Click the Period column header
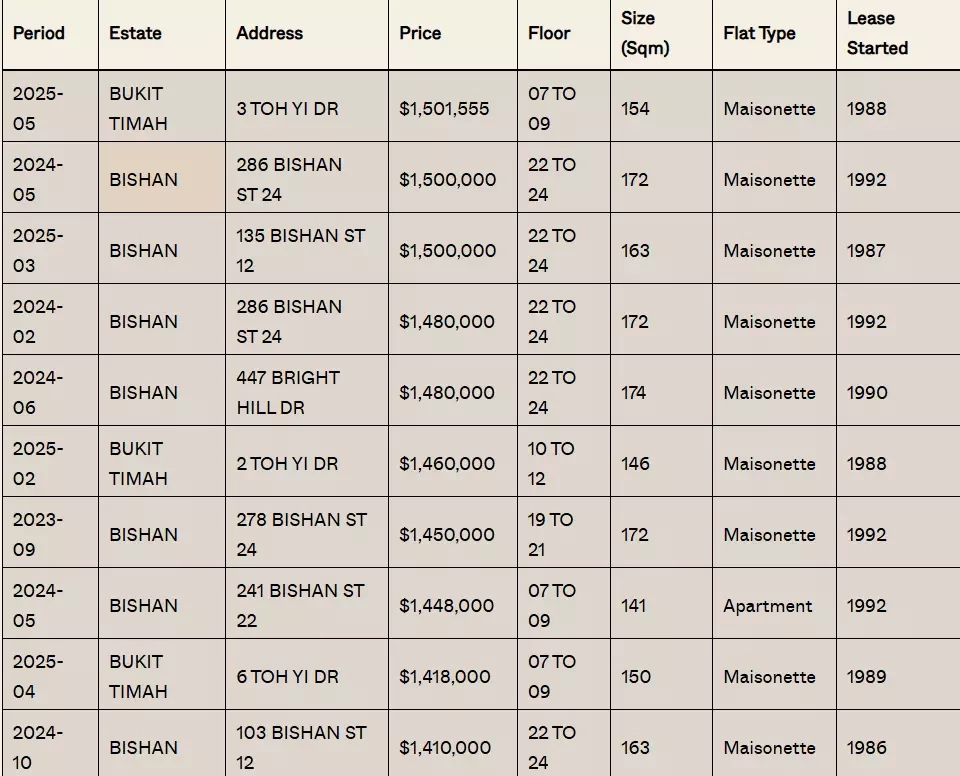Viewport: 960px width, 776px height. [50, 34]
